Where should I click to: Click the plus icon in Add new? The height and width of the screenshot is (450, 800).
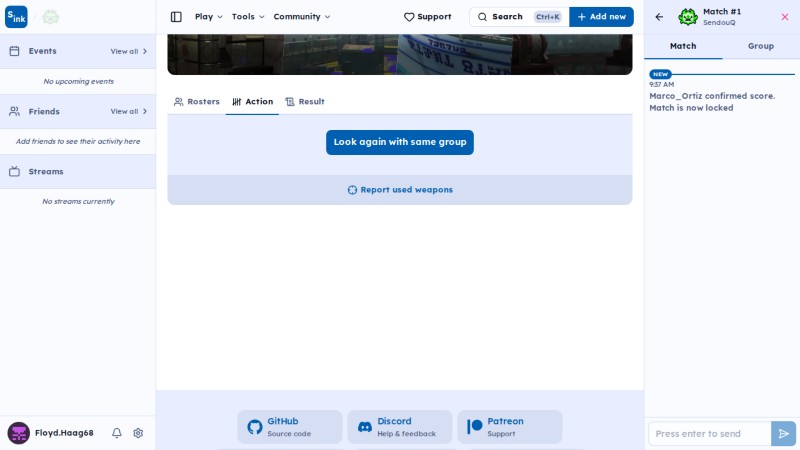582,17
